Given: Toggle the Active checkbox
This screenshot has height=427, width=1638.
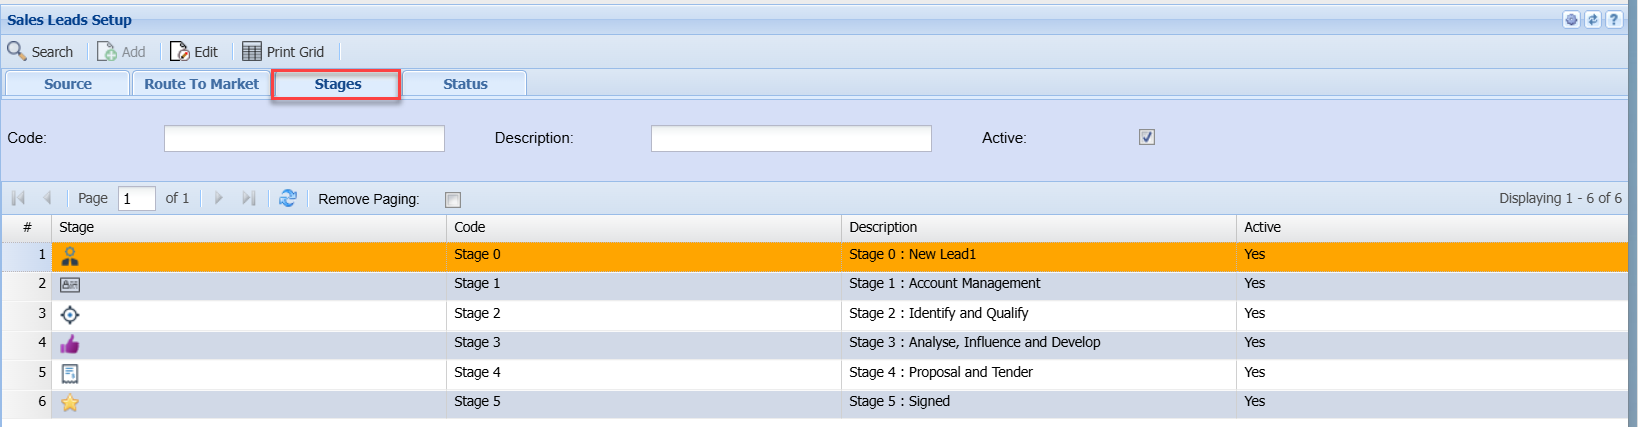Looking at the screenshot, I should coord(1147,138).
